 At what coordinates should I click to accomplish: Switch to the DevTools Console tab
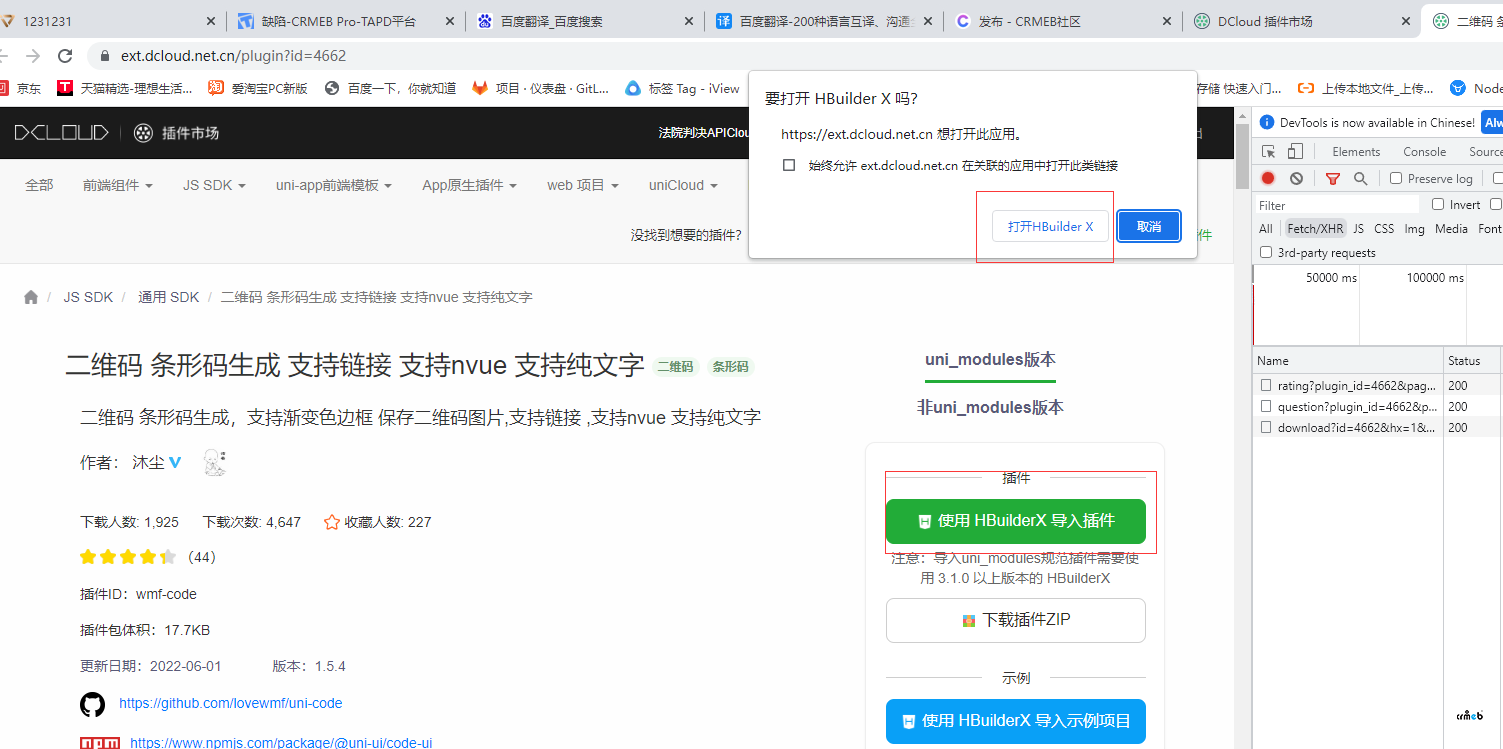pos(1424,152)
